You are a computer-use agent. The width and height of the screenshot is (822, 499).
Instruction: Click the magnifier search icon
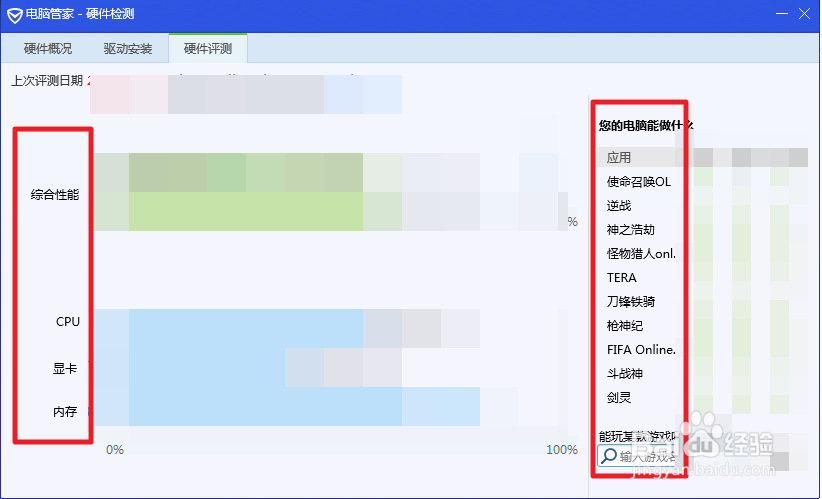[x=608, y=455]
